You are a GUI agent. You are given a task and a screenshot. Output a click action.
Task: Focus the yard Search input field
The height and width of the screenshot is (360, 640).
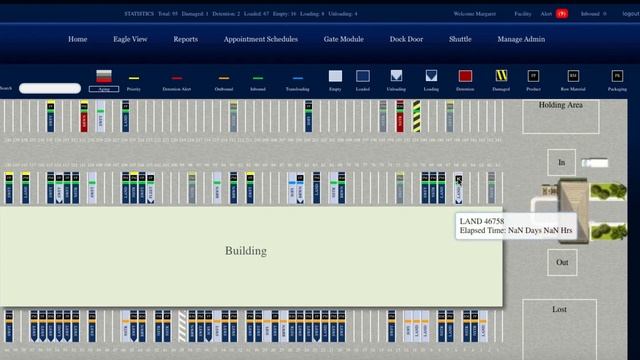tap(50, 88)
